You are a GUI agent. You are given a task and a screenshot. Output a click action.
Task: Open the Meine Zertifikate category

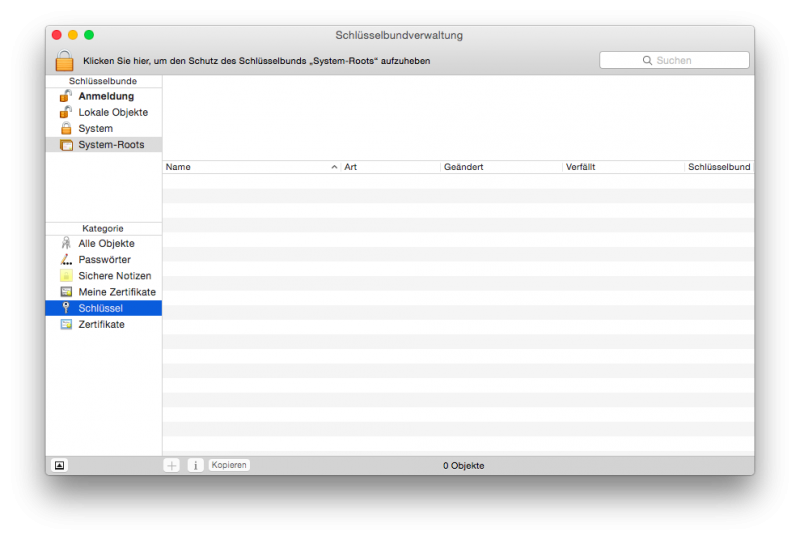coord(116,292)
